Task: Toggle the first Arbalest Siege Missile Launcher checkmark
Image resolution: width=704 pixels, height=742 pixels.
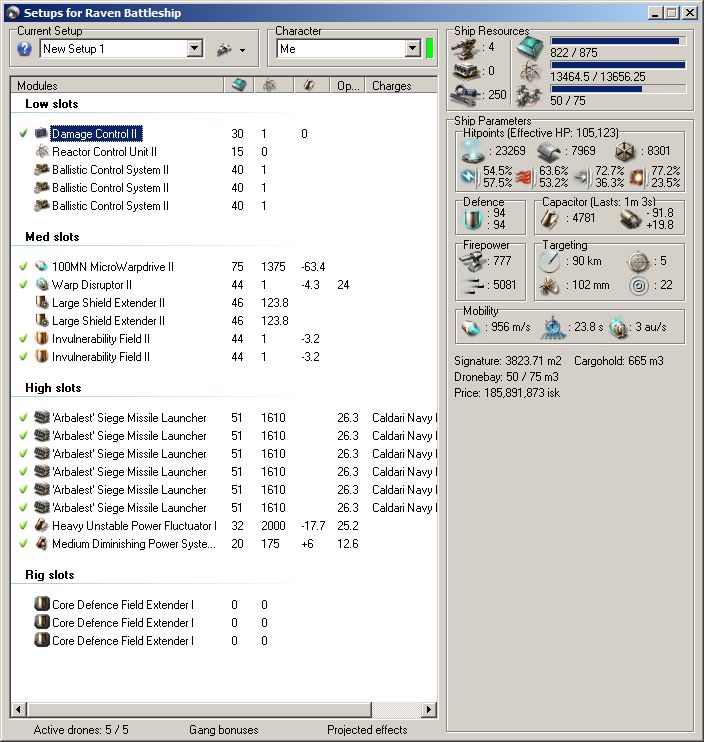Action: point(23,417)
